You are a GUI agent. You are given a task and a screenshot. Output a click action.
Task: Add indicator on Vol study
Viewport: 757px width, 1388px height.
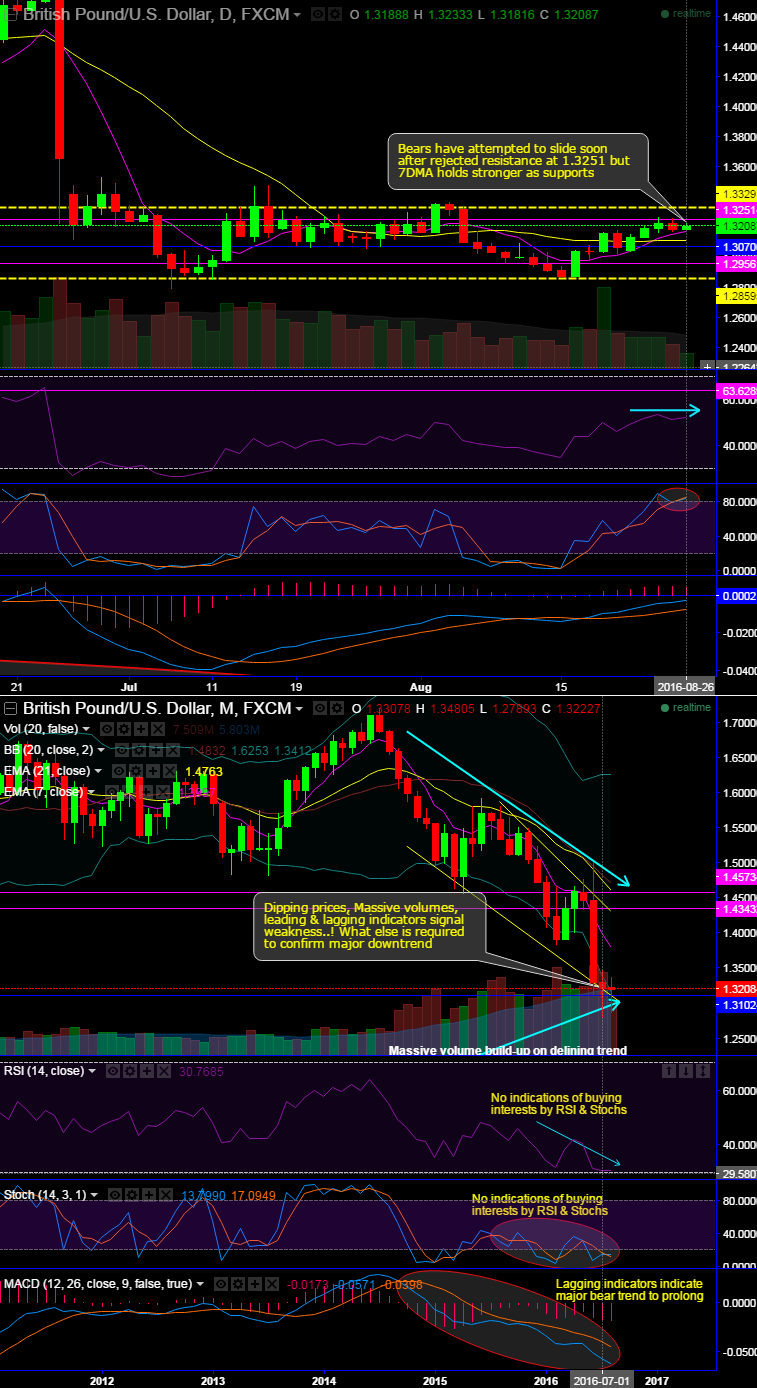(140, 729)
